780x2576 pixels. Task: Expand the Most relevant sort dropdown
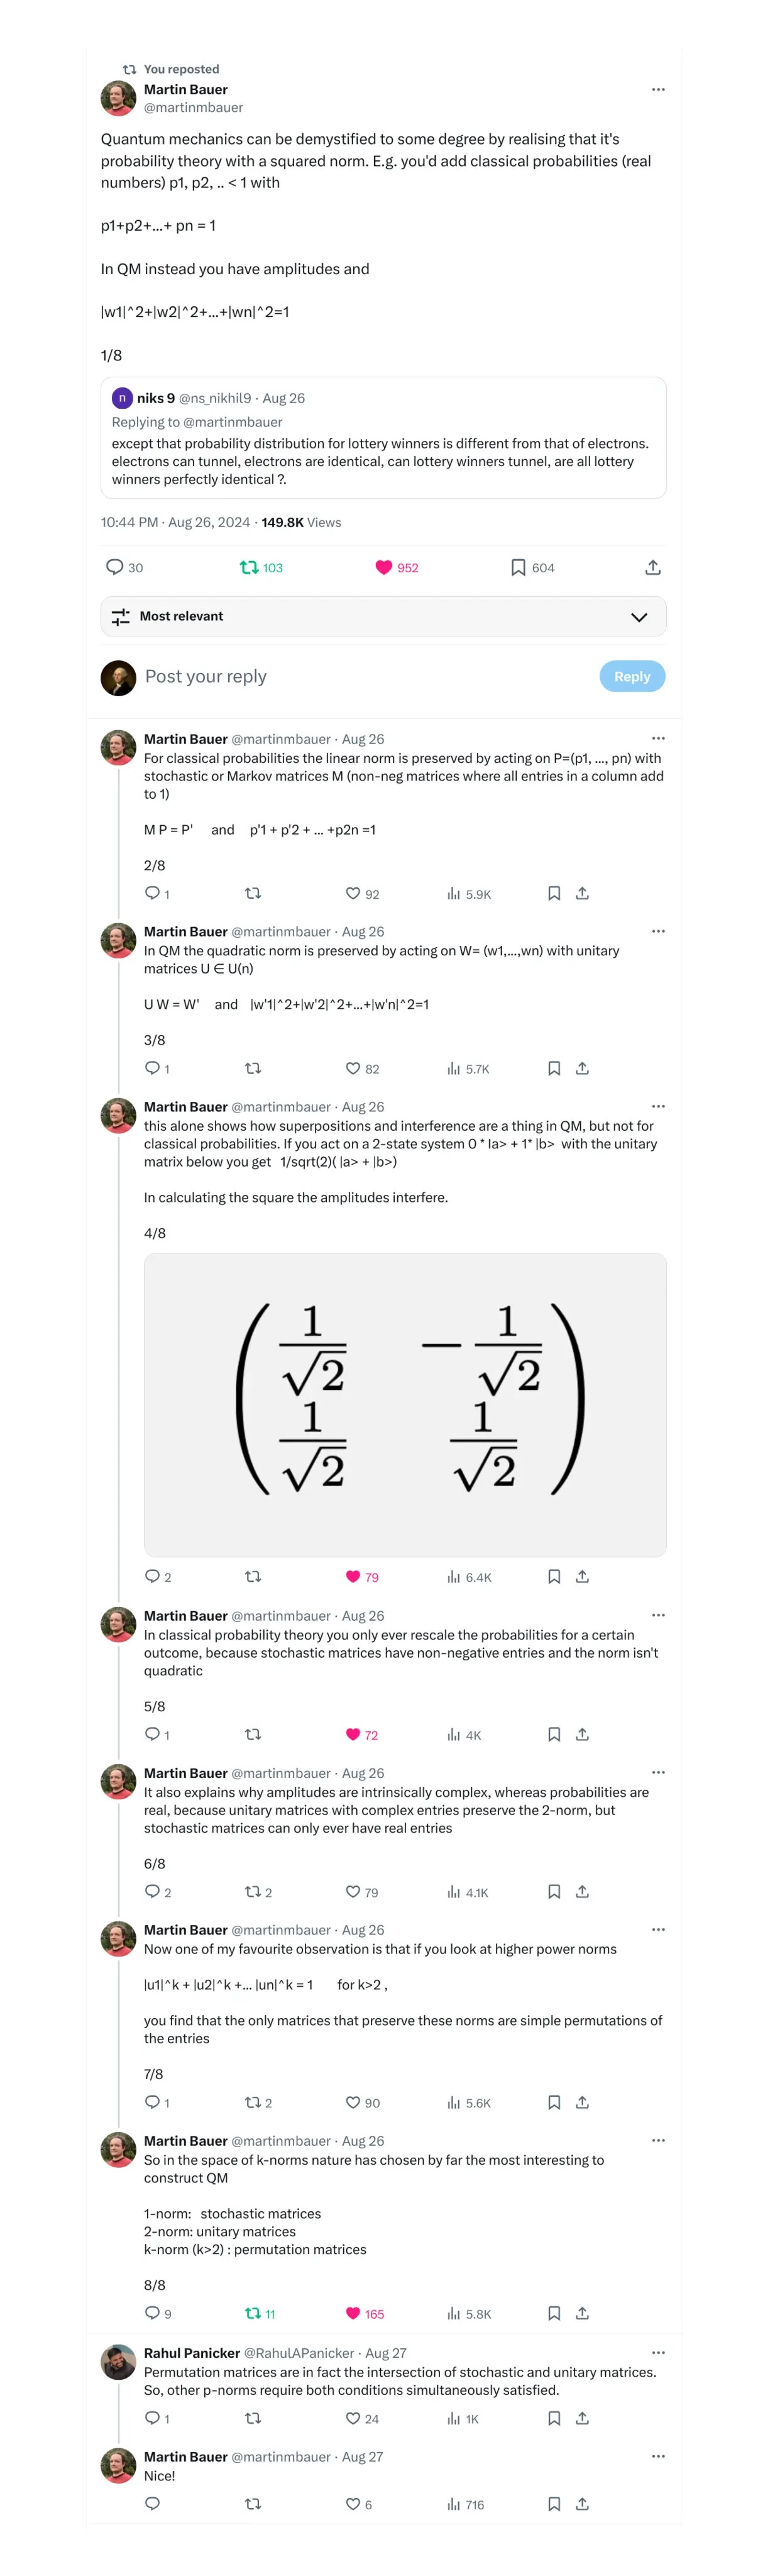(639, 617)
